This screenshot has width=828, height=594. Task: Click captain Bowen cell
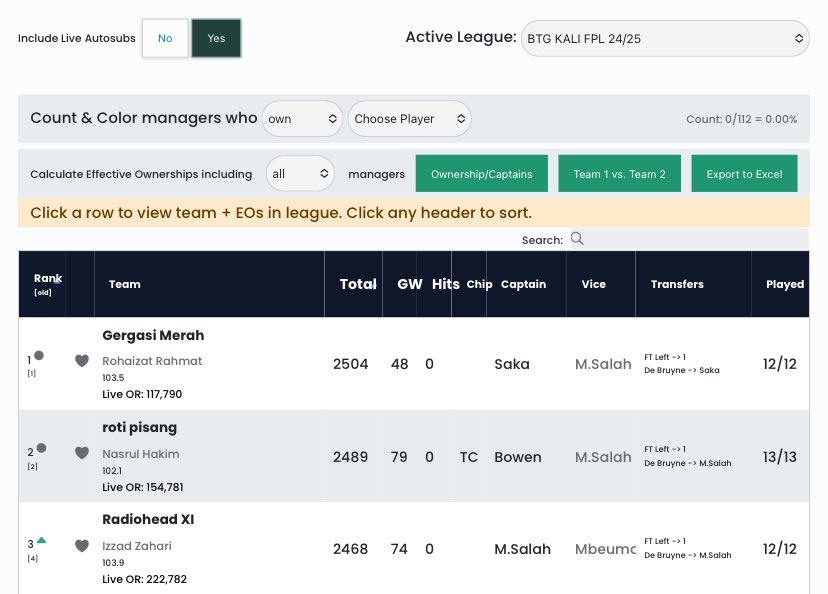point(518,457)
